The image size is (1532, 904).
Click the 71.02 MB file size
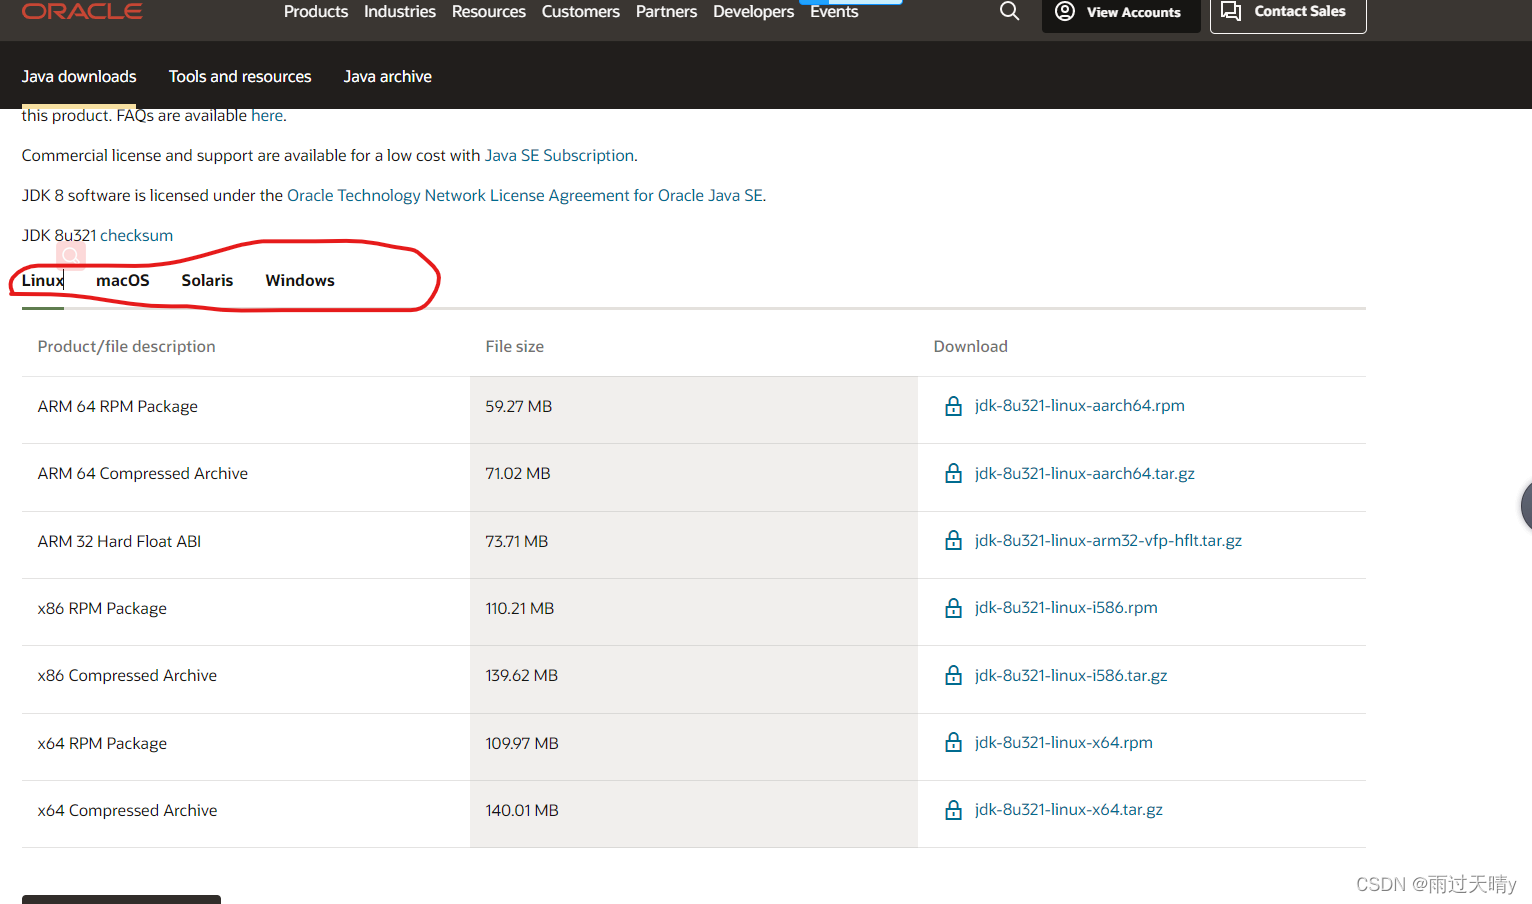click(518, 473)
